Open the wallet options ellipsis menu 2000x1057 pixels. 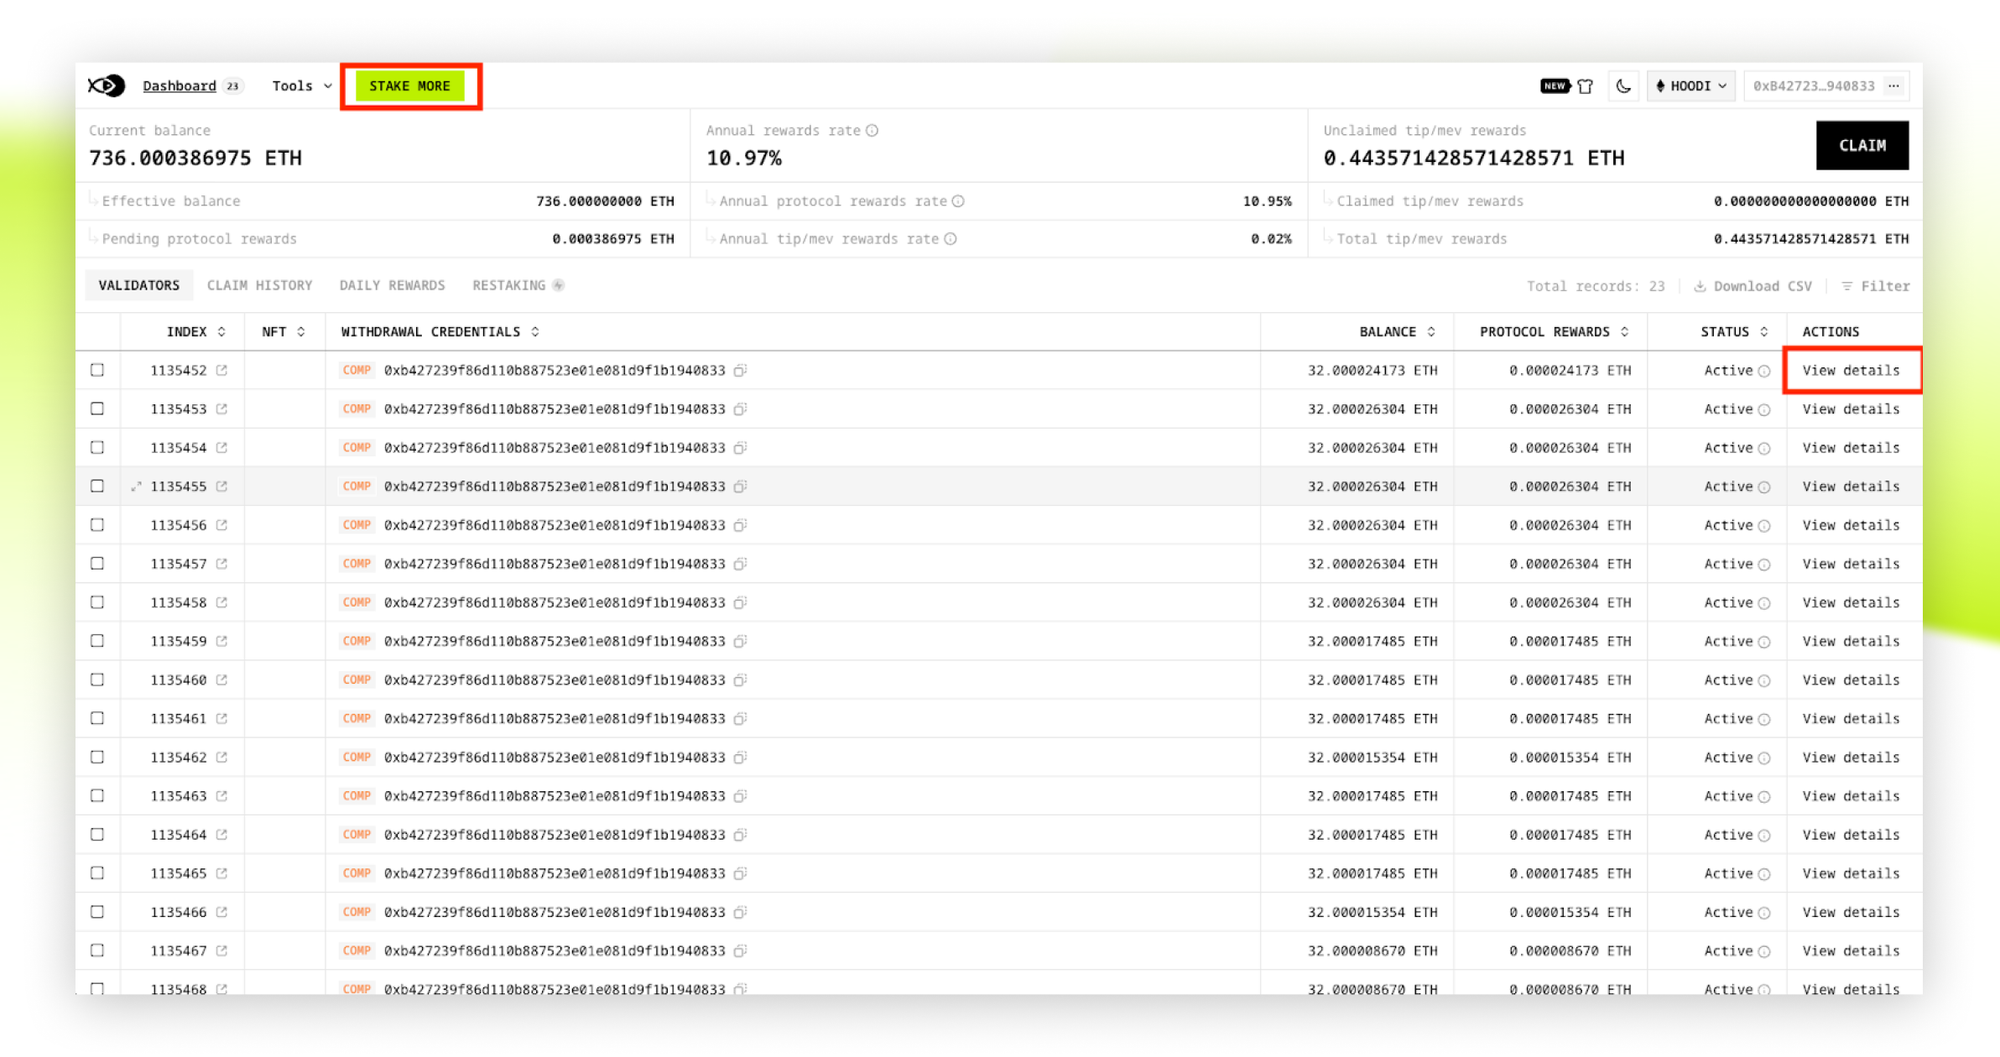point(1894,86)
